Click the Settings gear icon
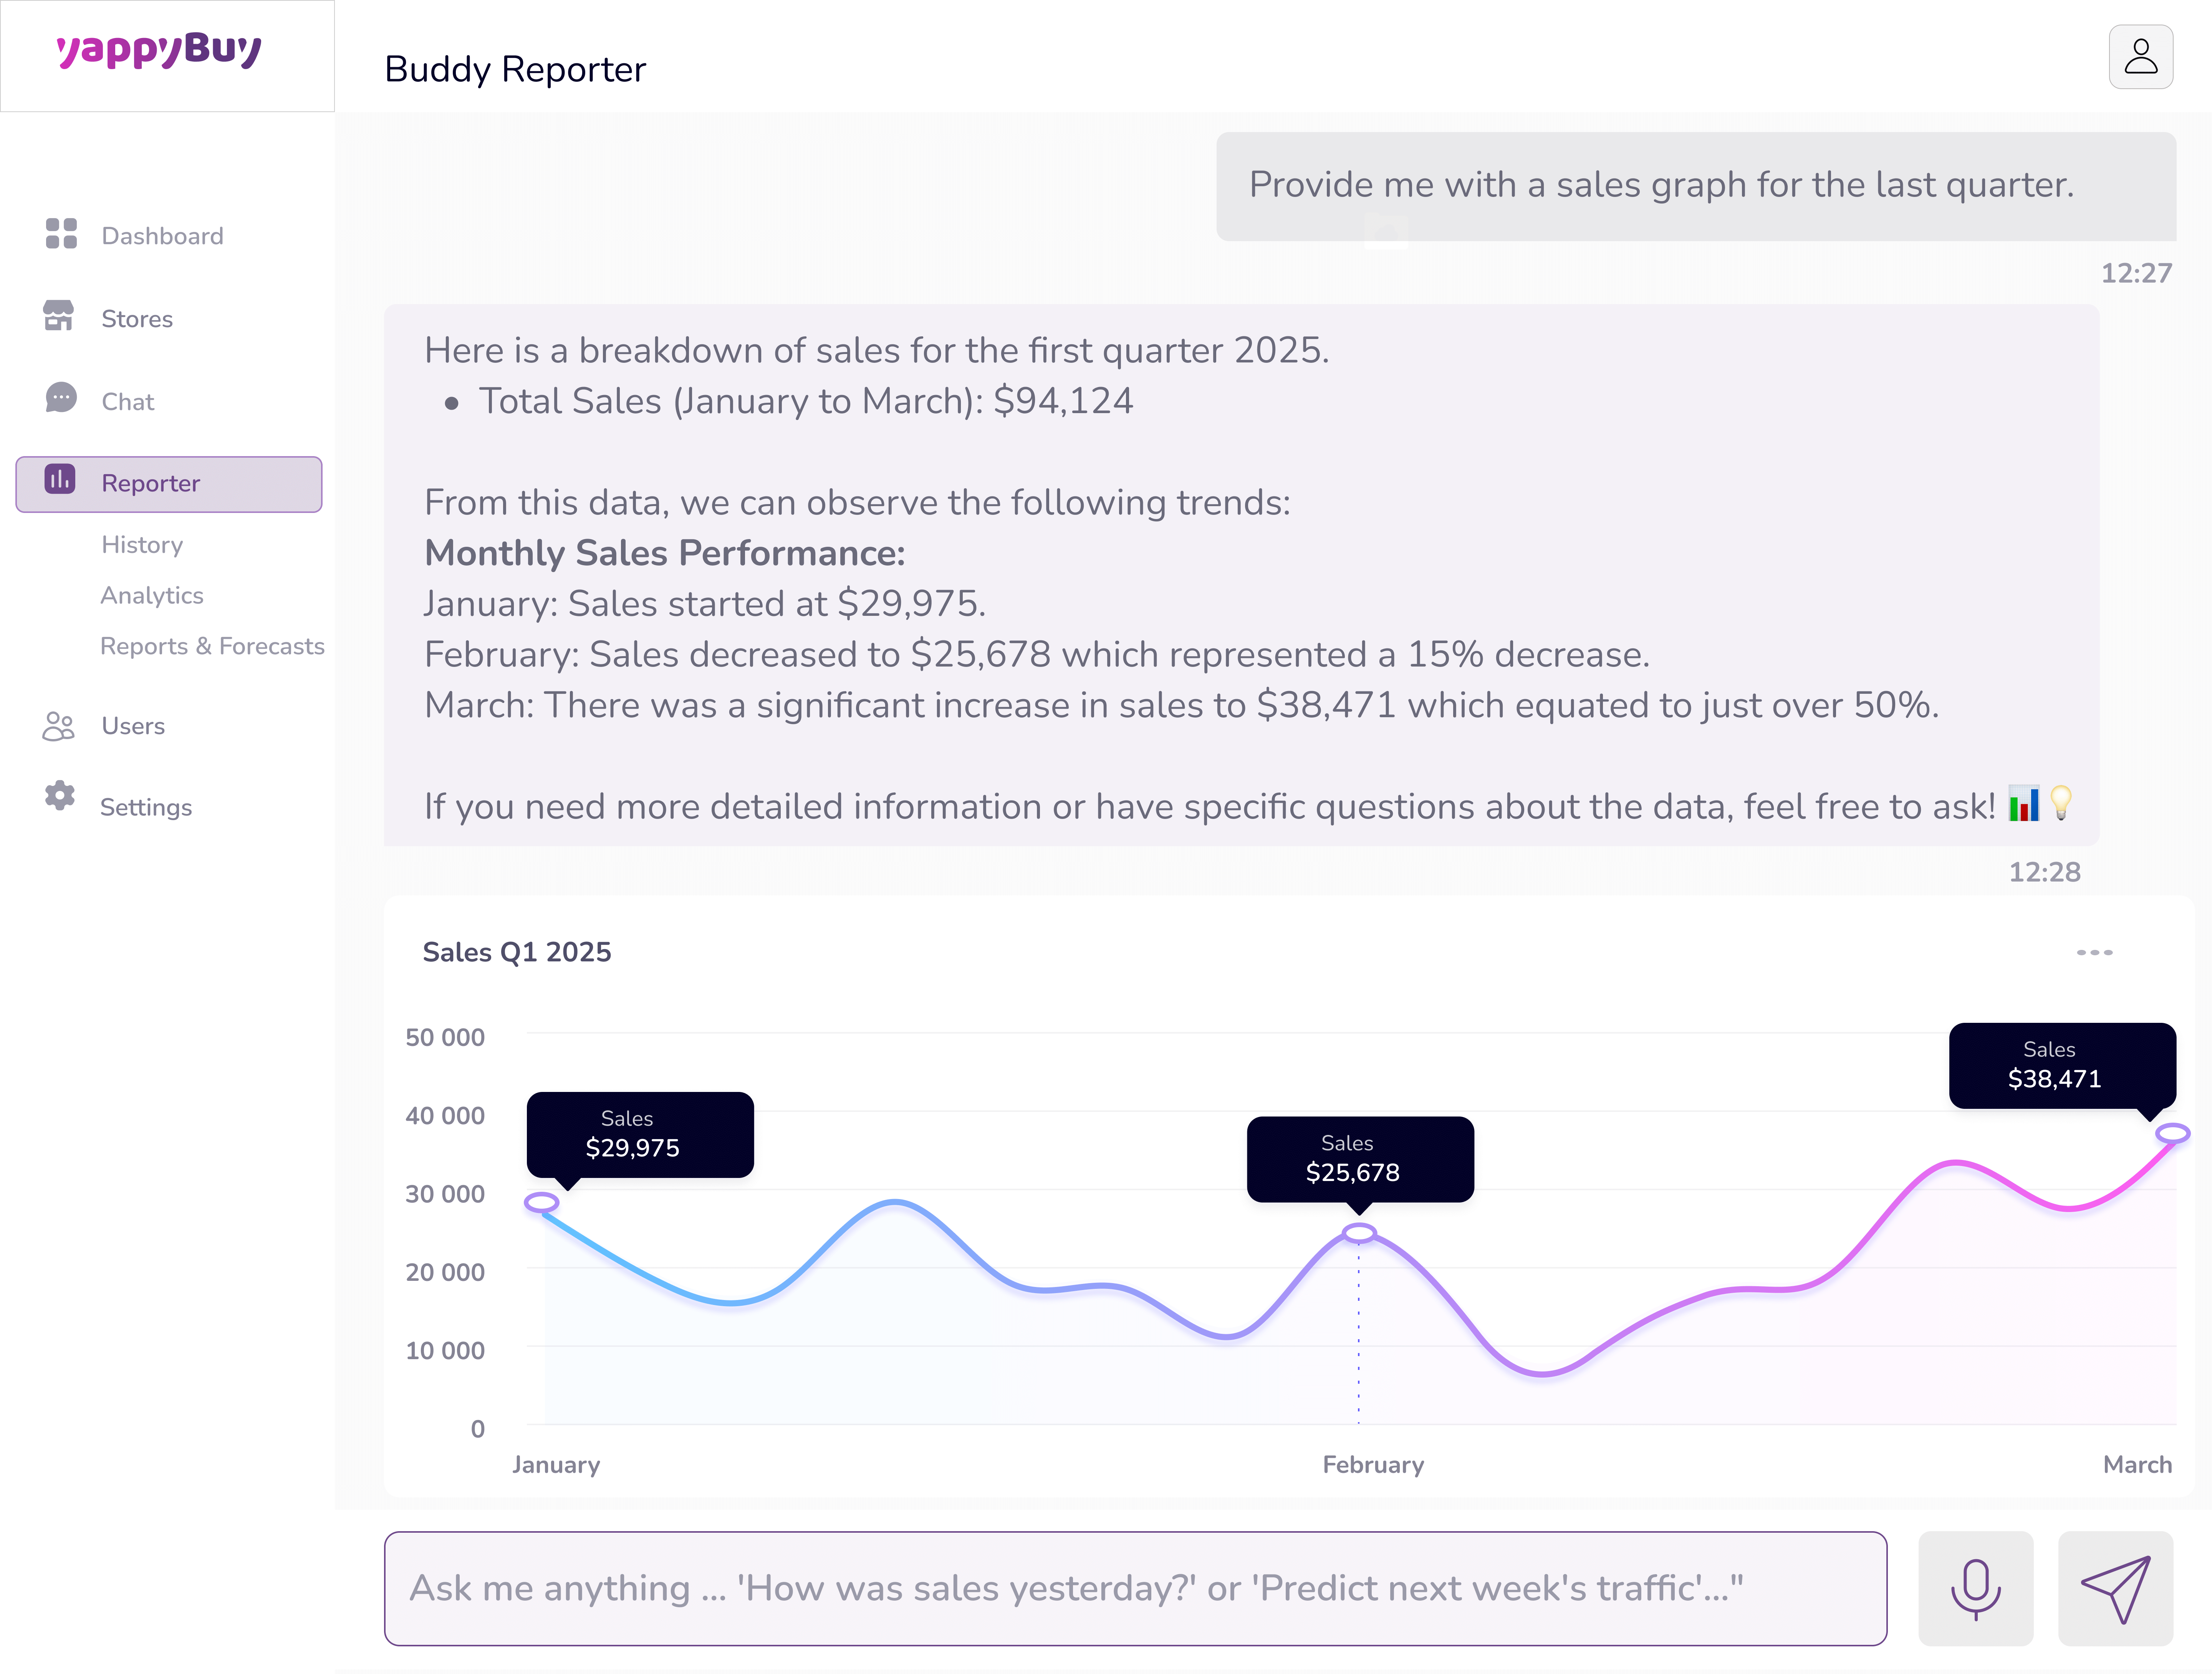This screenshot has width=2212, height=1674. click(60, 796)
